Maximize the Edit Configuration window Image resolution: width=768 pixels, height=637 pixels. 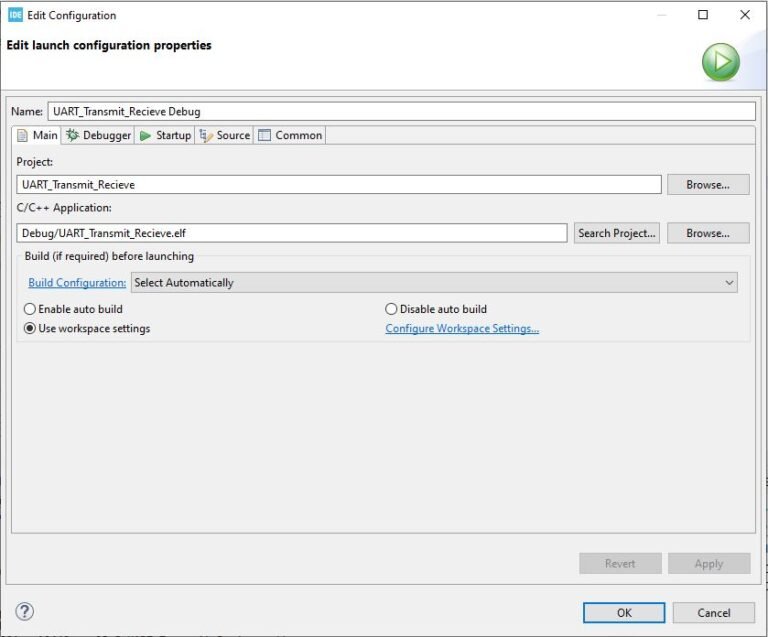702,15
